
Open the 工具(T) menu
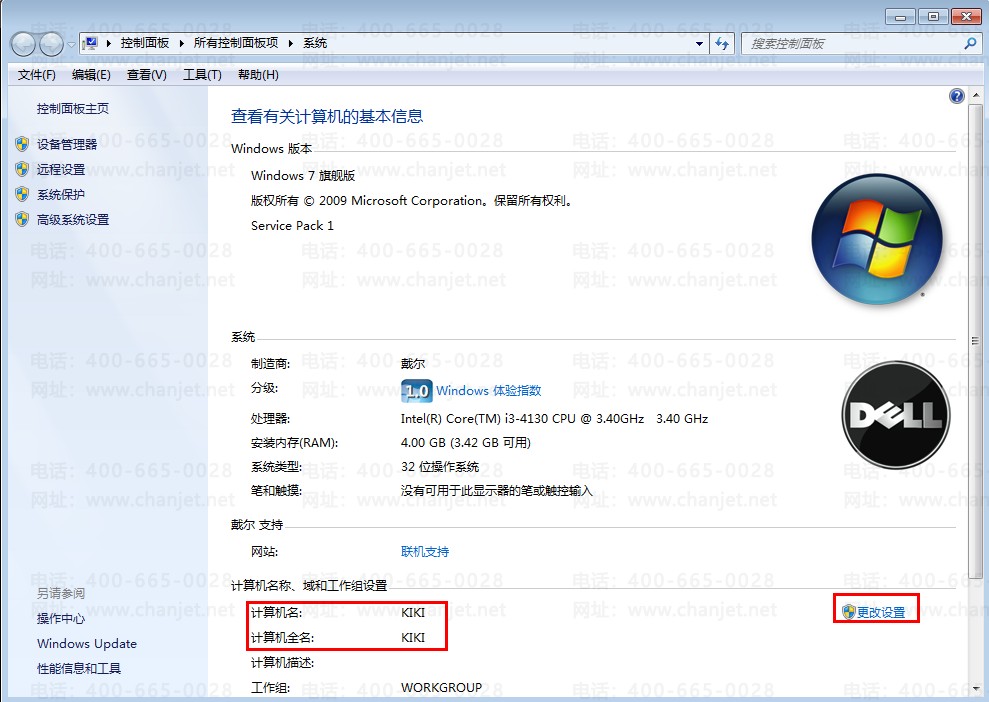tap(202, 75)
